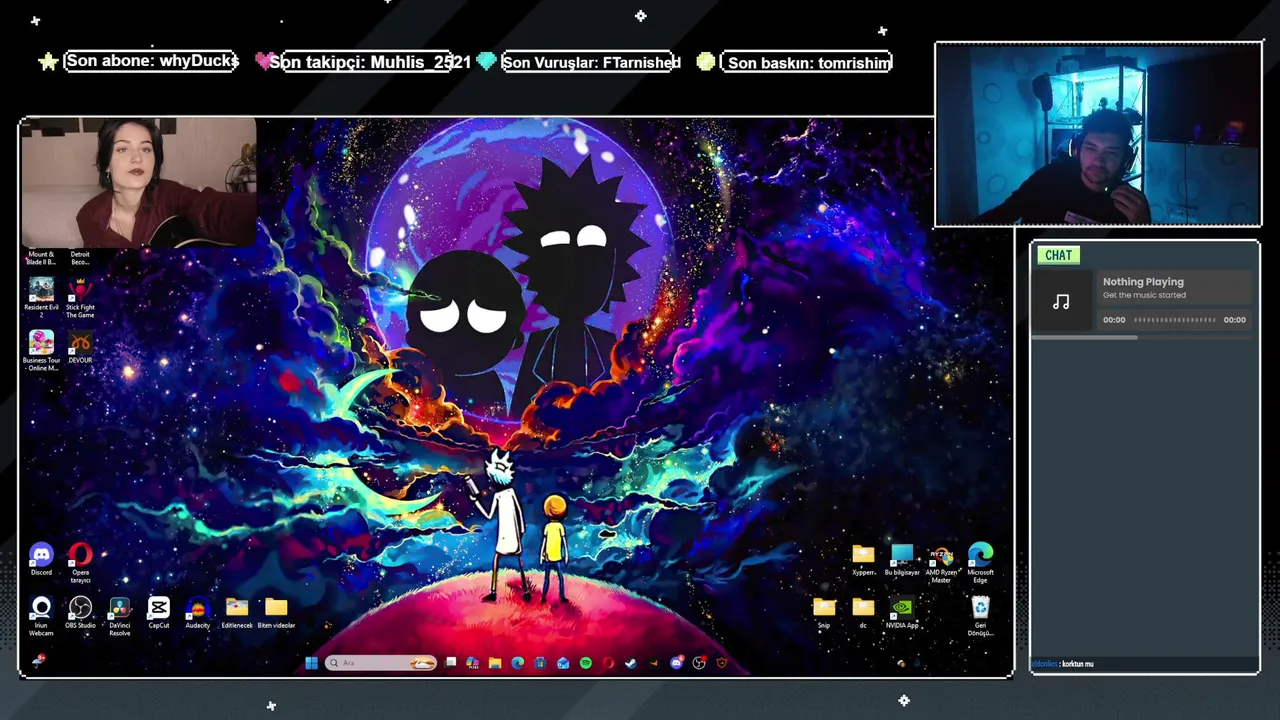Click Son Vuruşlar: FTarnished label
Viewport: 1280px width, 720px height.
(x=591, y=62)
